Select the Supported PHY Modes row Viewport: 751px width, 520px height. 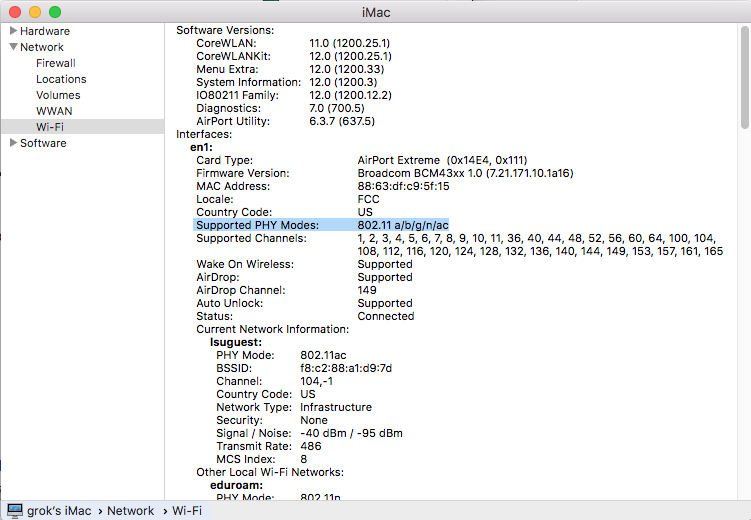click(x=321, y=225)
